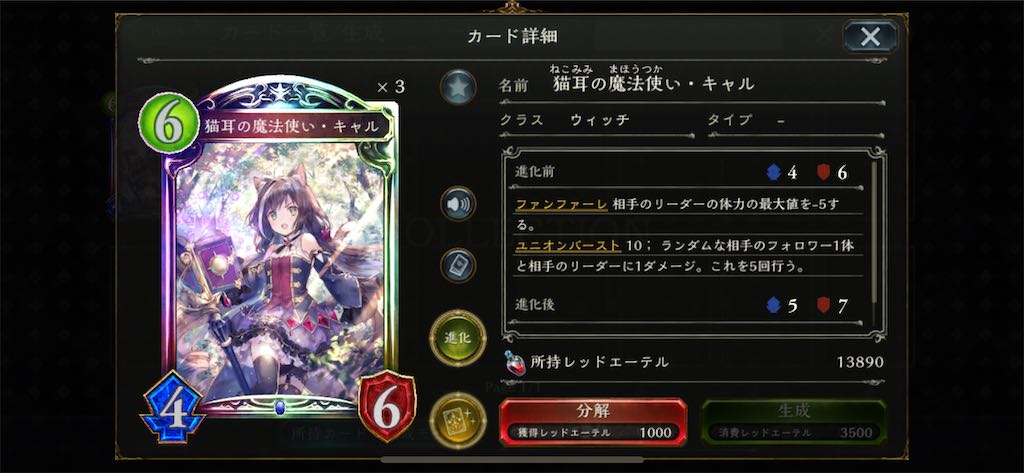
Task: Click the bottom home indicator bar
Action: pos(512,460)
